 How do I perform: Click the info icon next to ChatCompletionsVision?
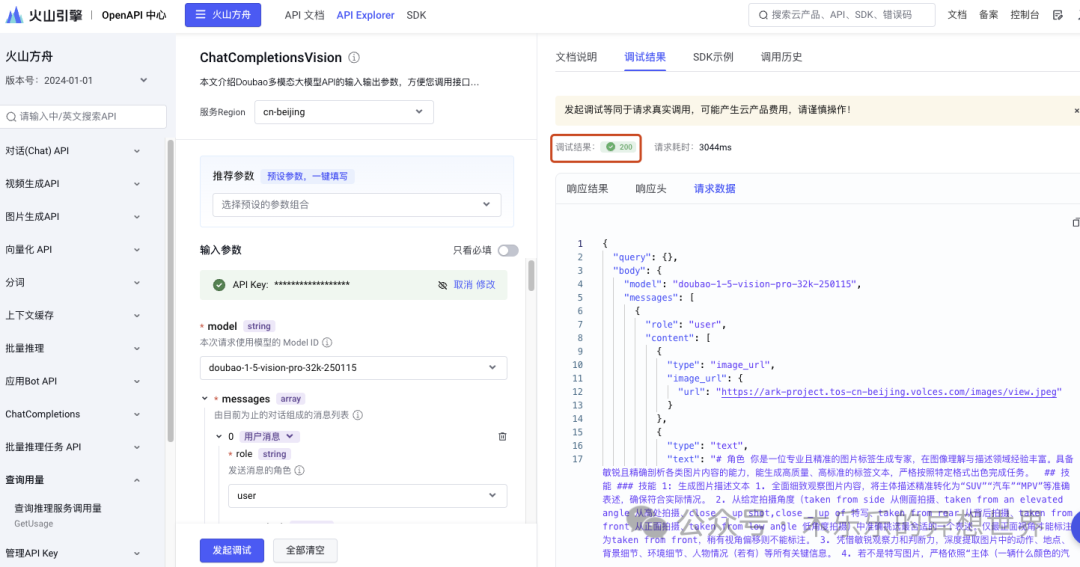pos(354,58)
